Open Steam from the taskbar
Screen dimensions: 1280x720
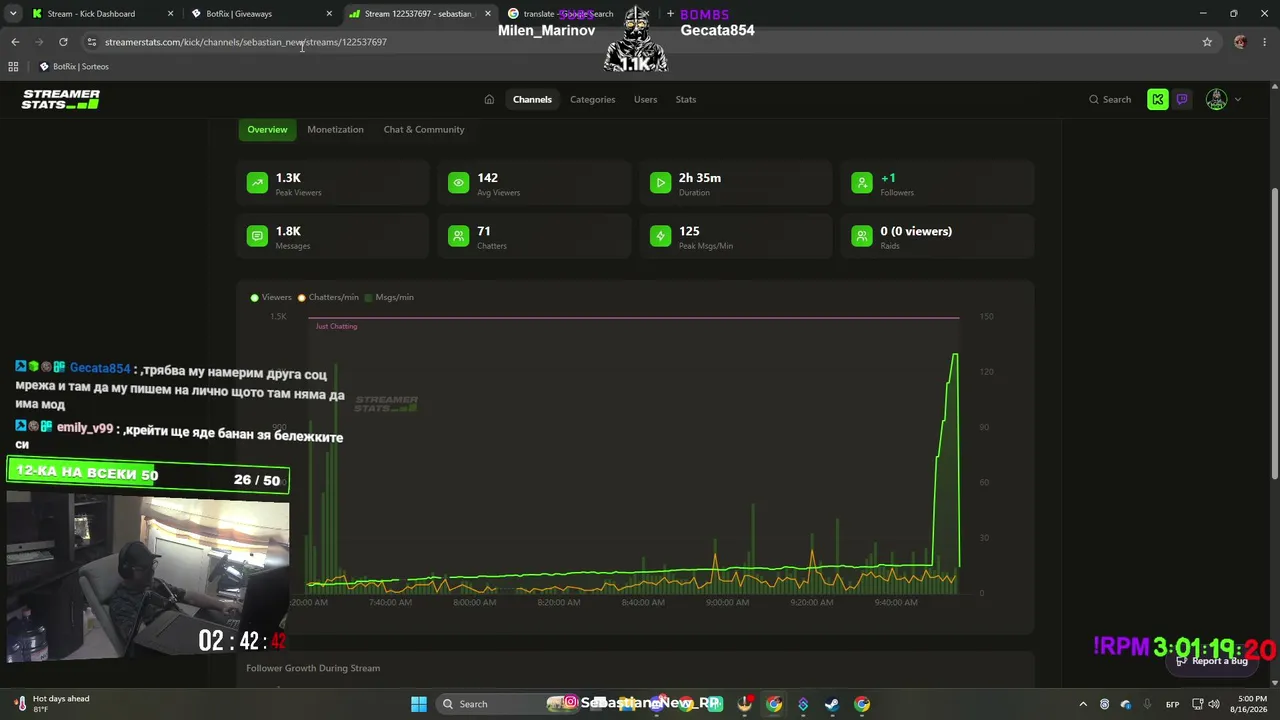pos(831,704)
